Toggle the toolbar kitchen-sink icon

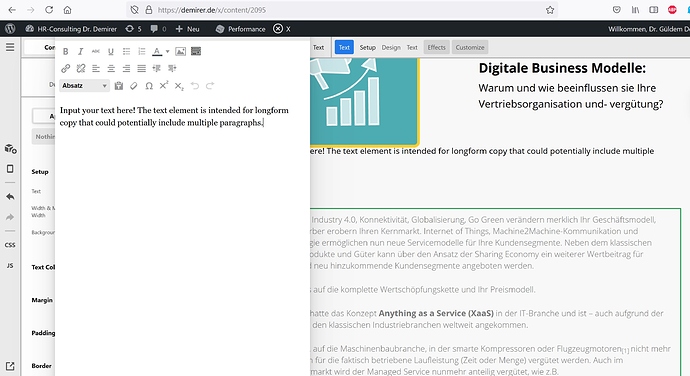click(x=196, y=52)
